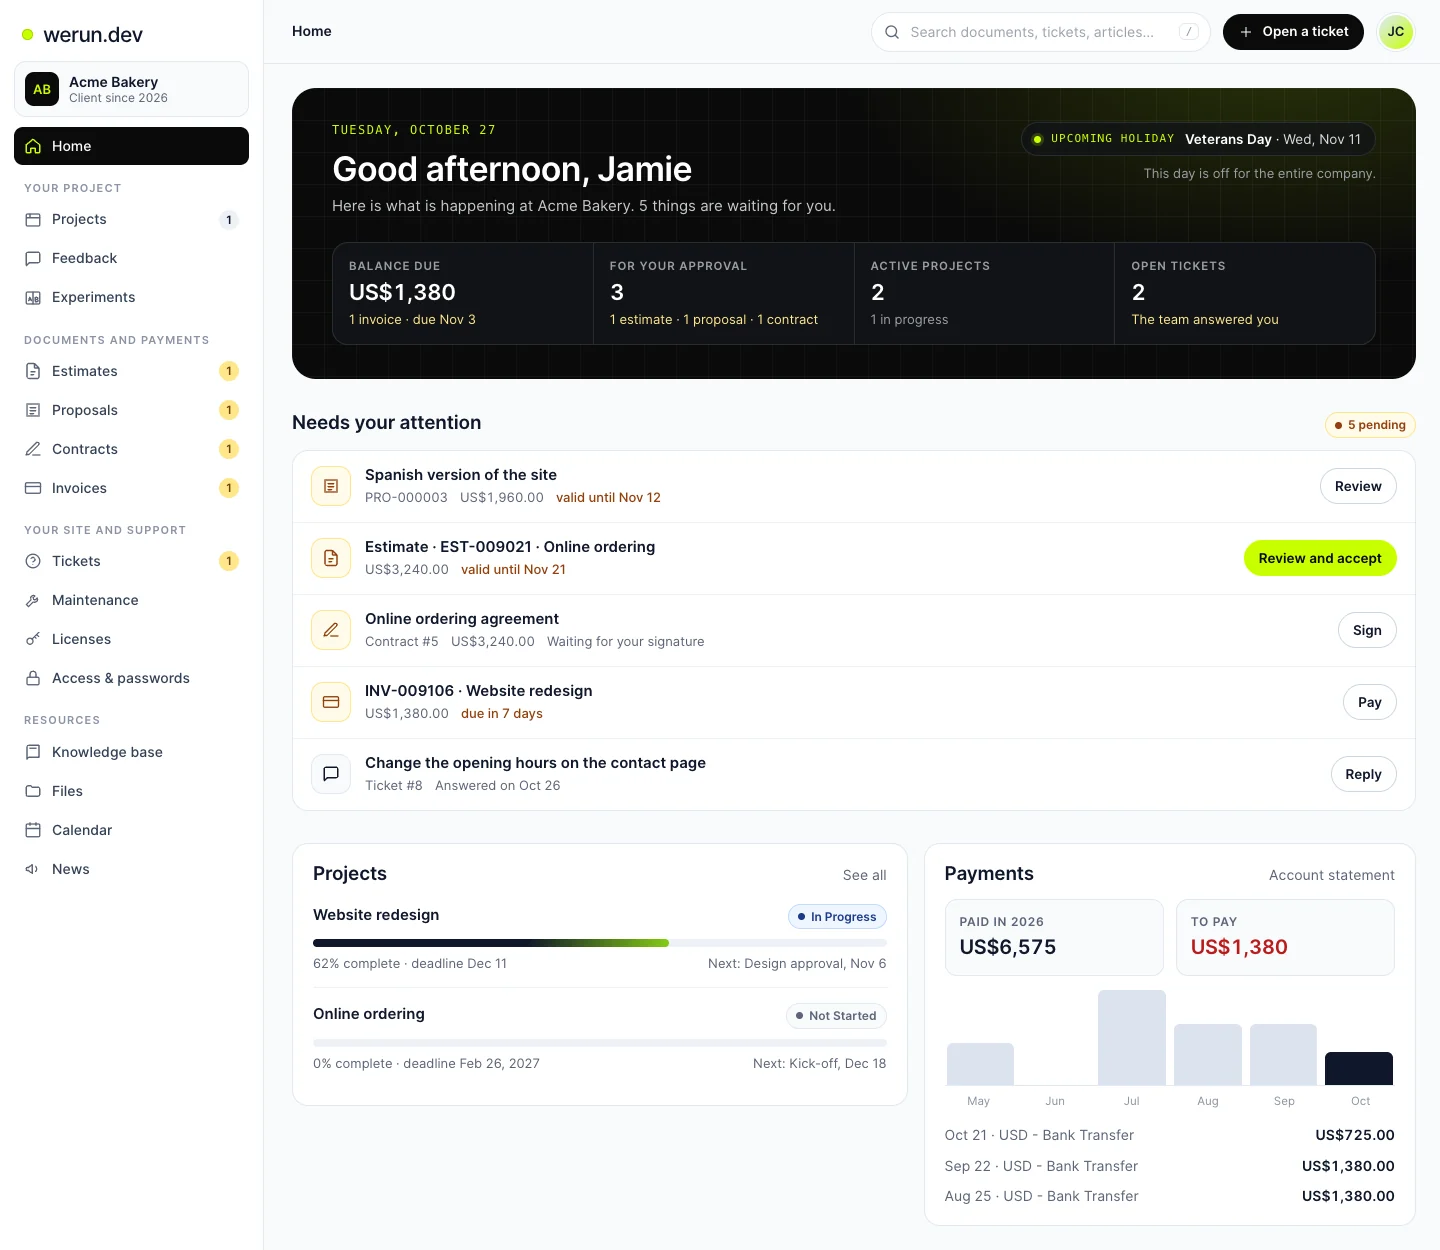The width and height of the screenshot is (1440, 1250).
Task: Focus the search documents field
Action: pos(1041,32)
